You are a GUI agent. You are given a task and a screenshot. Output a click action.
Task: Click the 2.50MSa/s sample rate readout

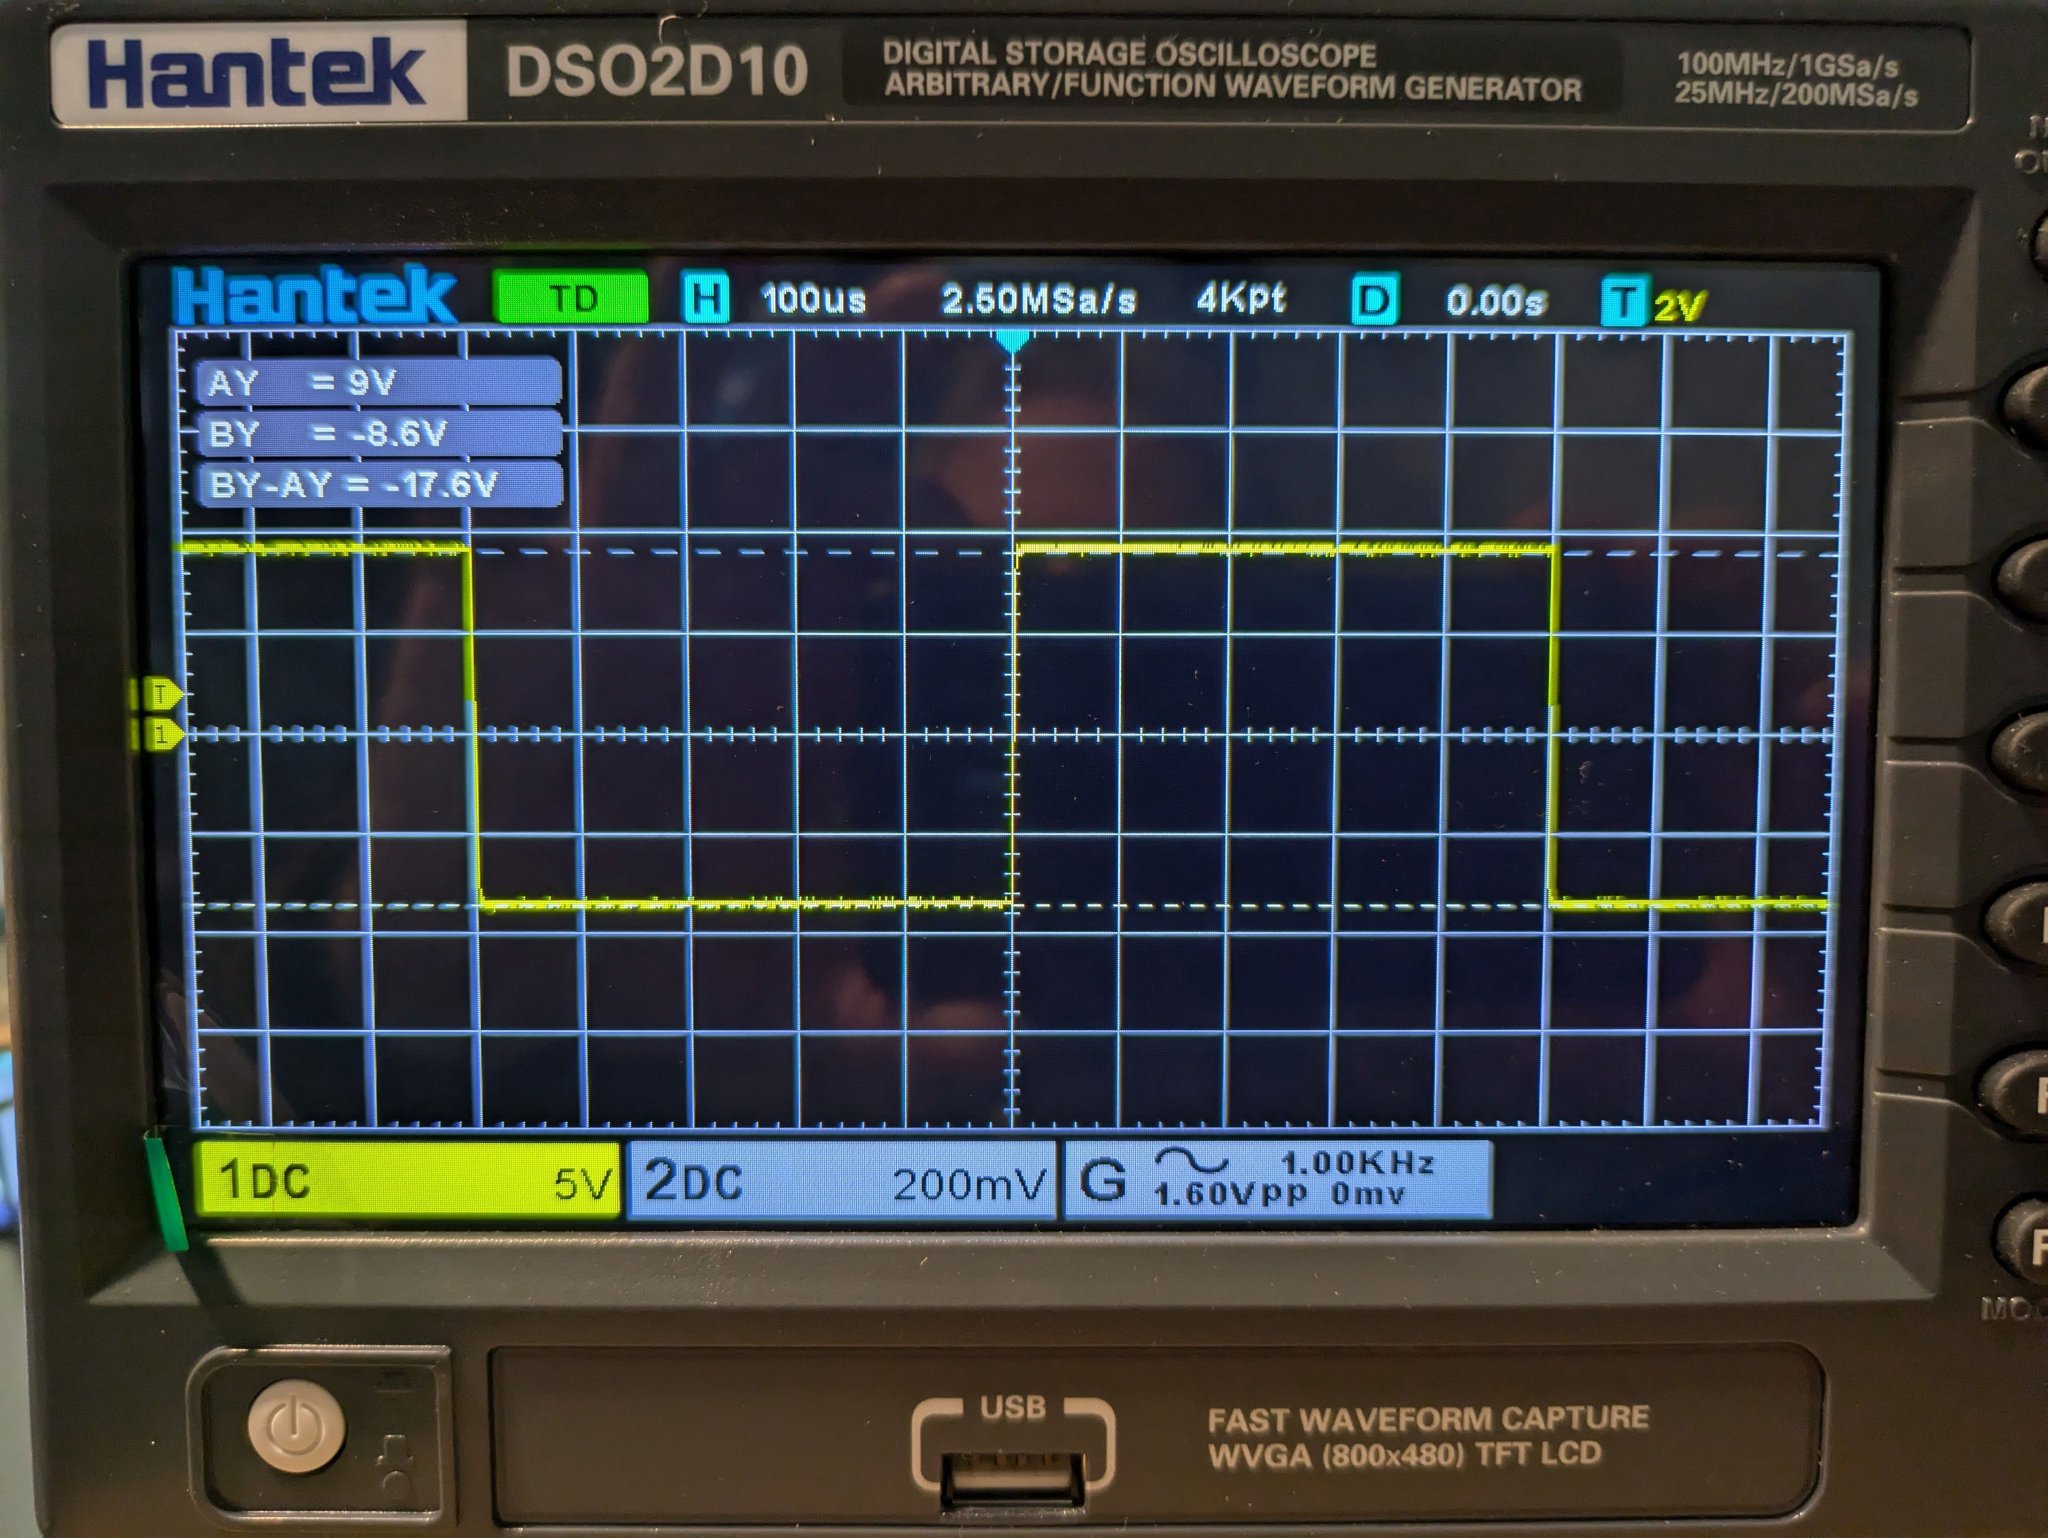pos(1039,299)
